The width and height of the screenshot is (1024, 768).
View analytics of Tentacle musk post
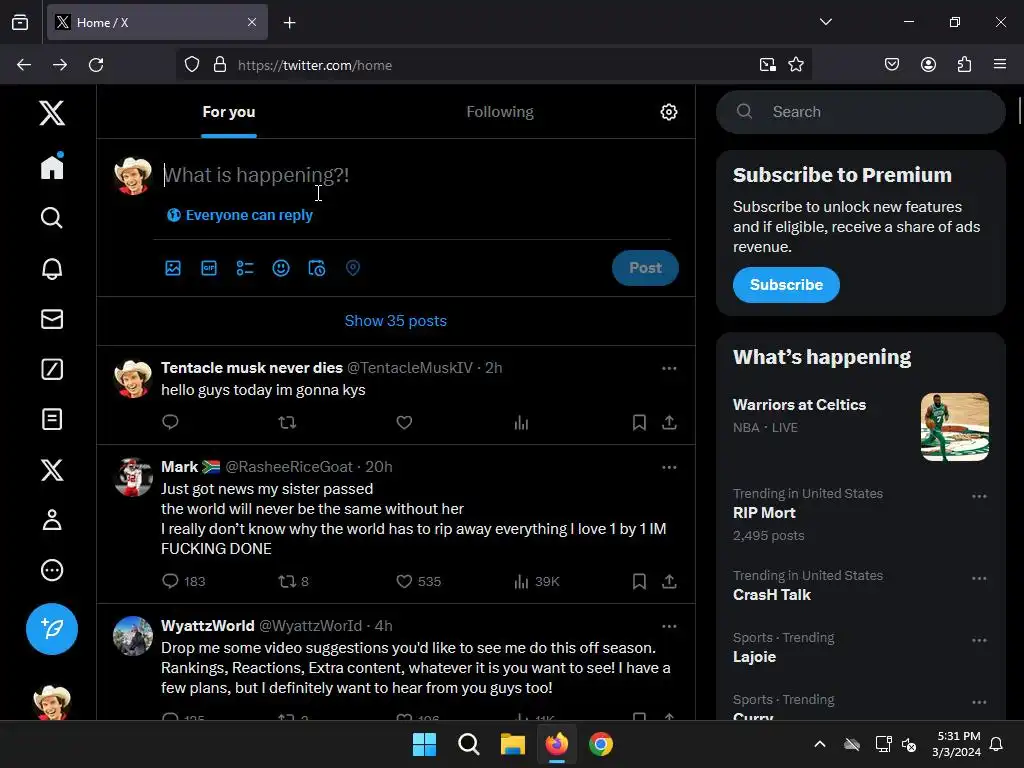[x=521, y=423]
